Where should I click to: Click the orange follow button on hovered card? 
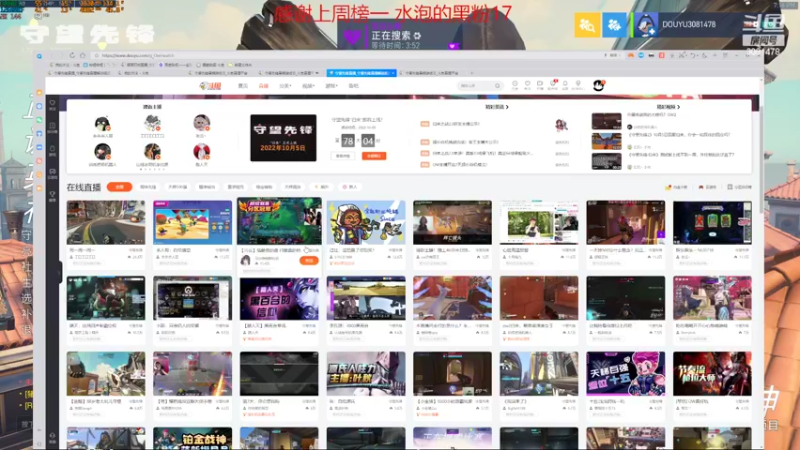pos(309,260)
